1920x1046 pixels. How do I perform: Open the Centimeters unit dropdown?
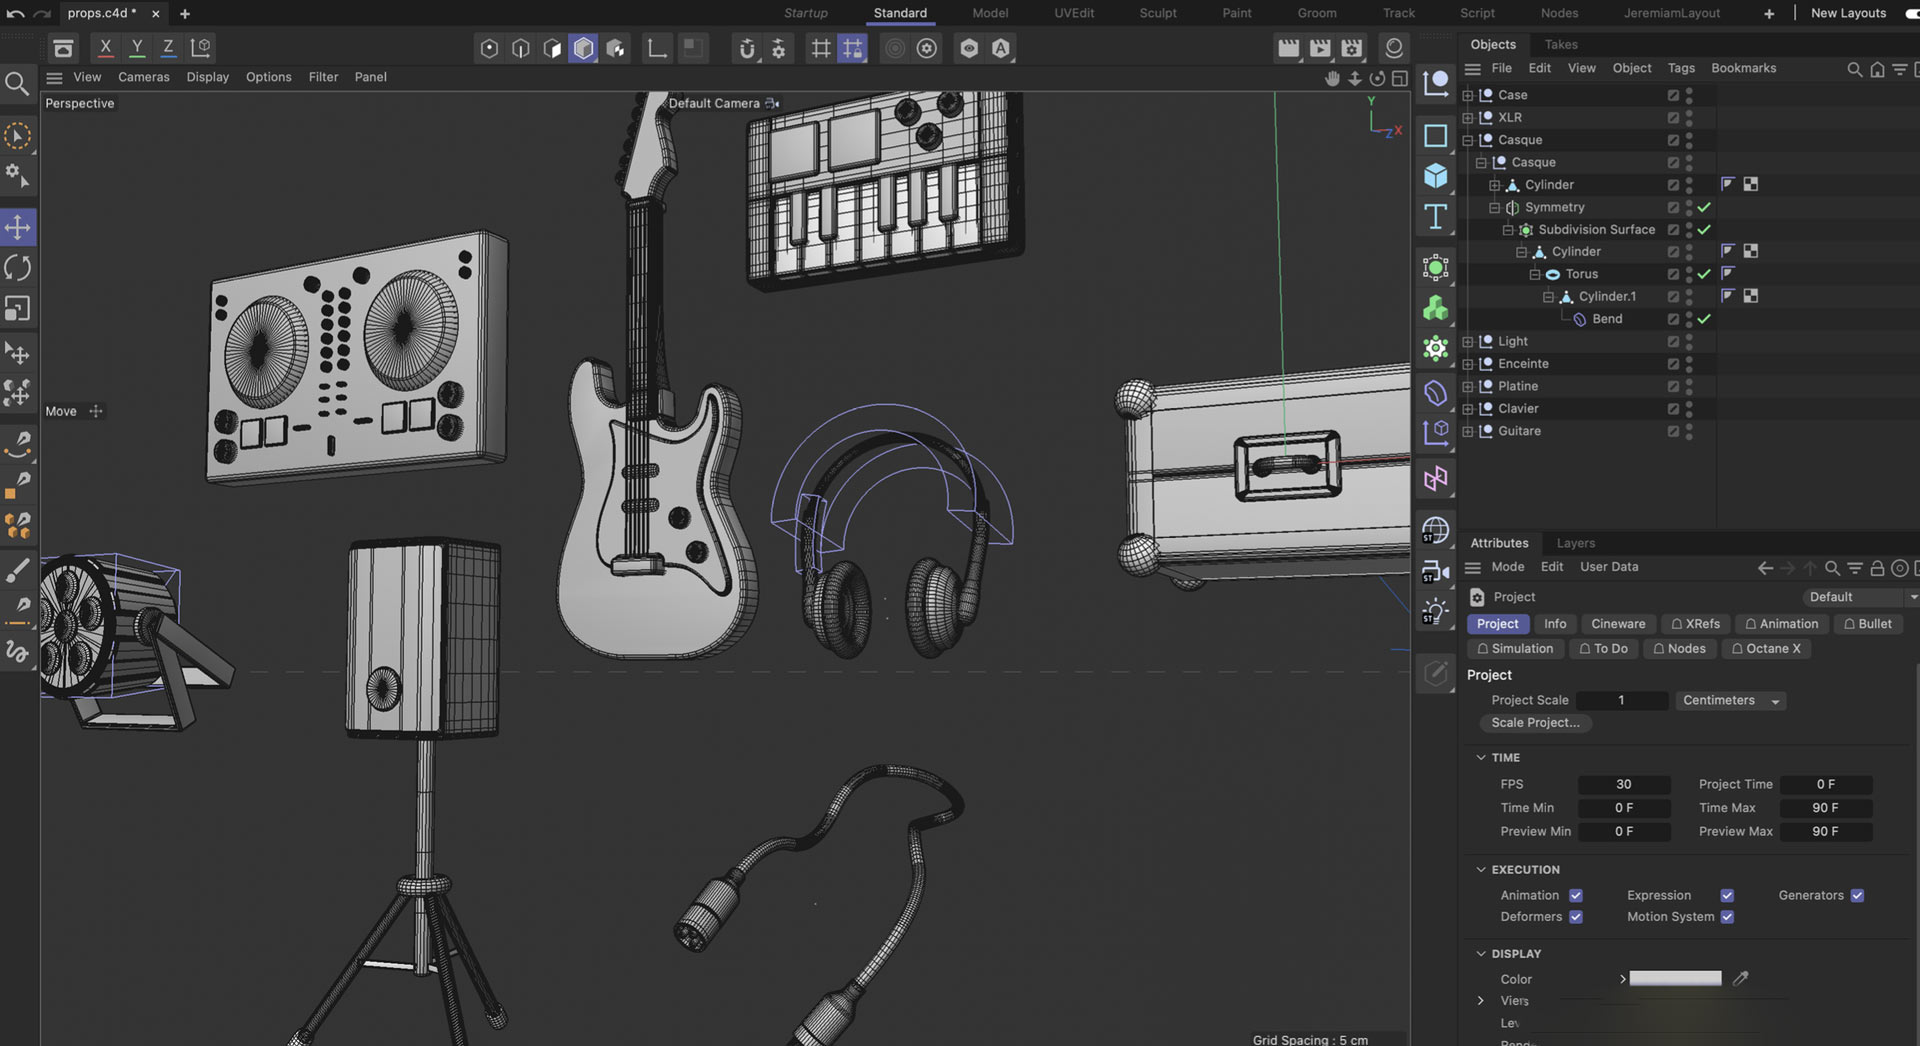(x=1730, y=700)
